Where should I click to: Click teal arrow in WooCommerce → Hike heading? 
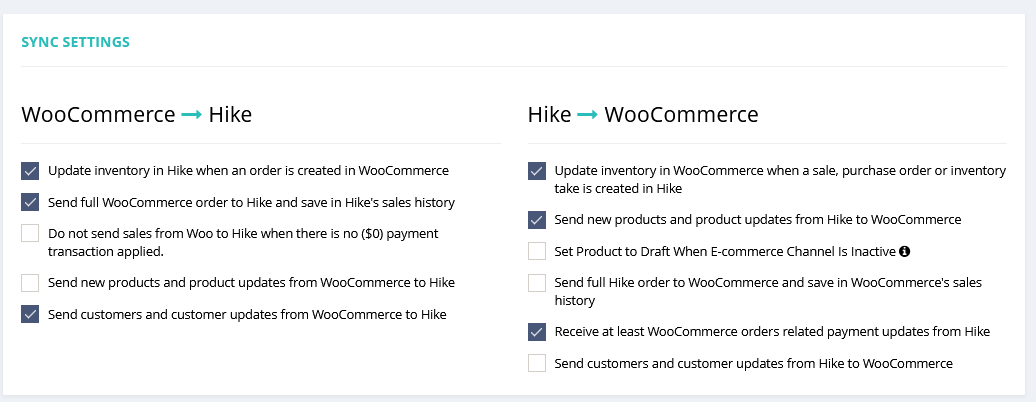pos(192,115)
